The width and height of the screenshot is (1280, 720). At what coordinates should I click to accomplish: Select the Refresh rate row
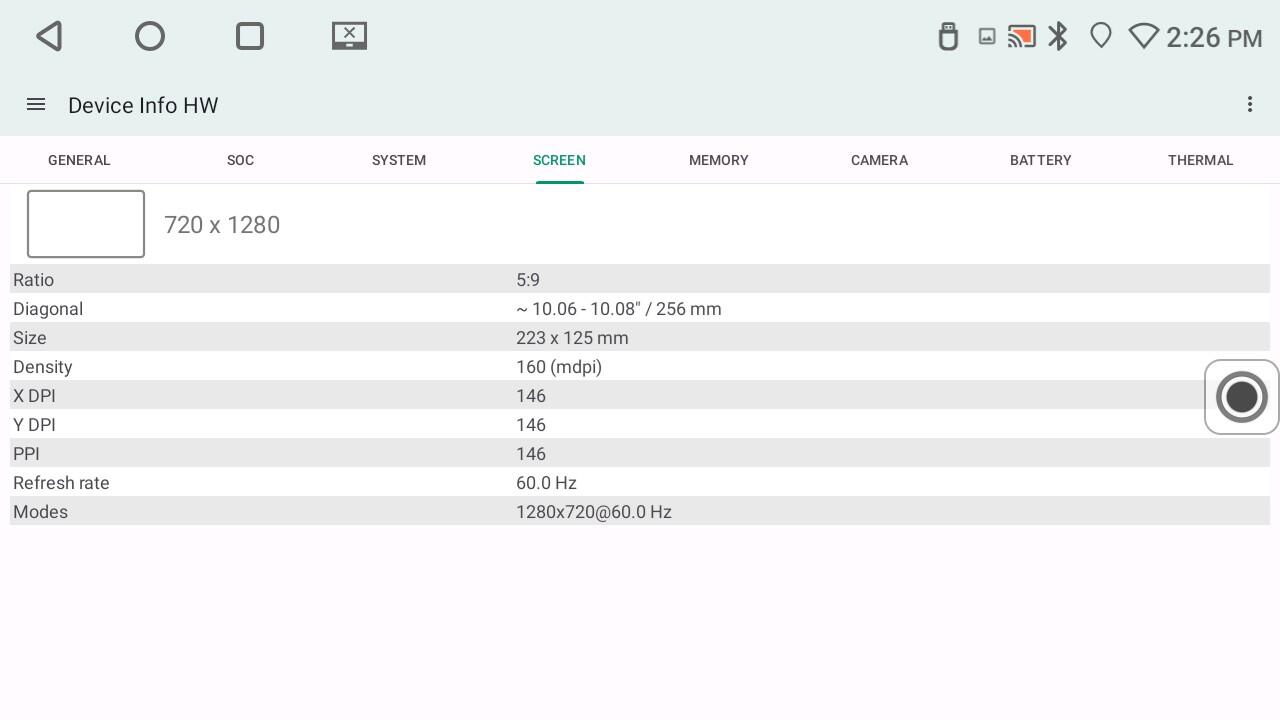point(640,483)
